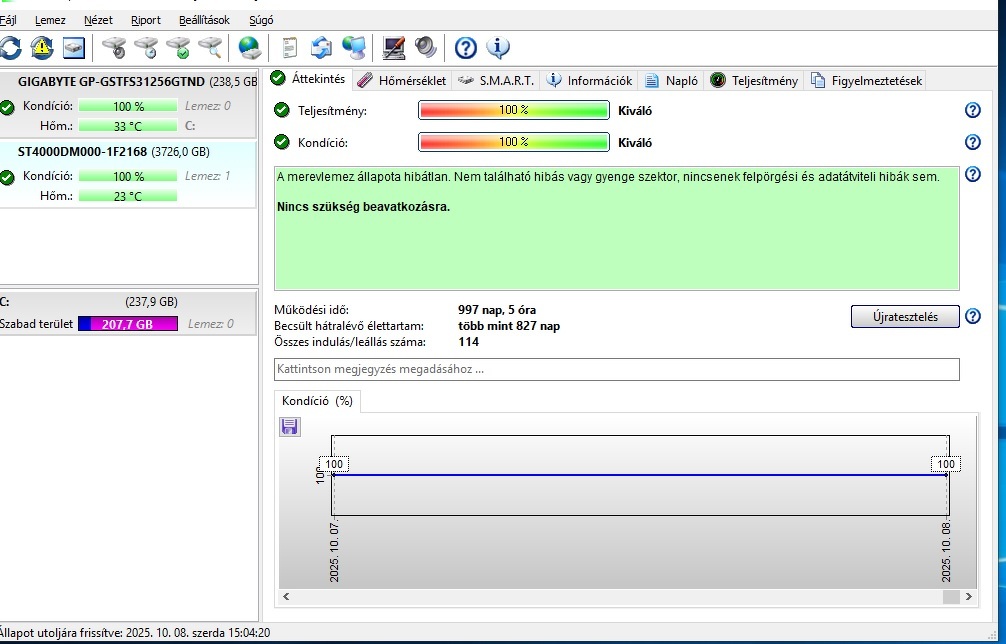
Task: Switch to the Teljesítmény tab
Action: tap(754, 80)
